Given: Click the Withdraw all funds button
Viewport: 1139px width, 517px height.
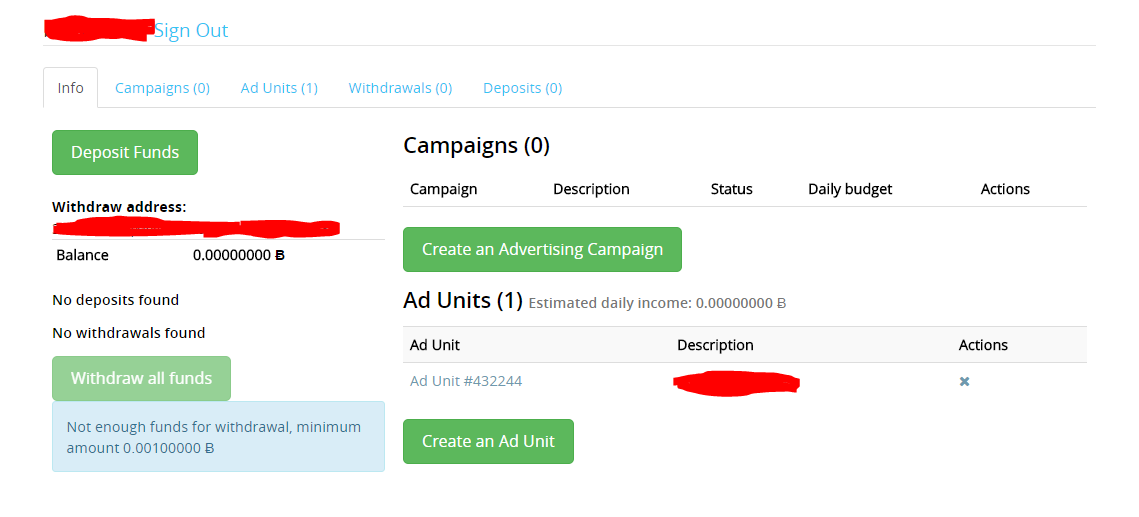Looking at the screenshot, I should (141, 378).
